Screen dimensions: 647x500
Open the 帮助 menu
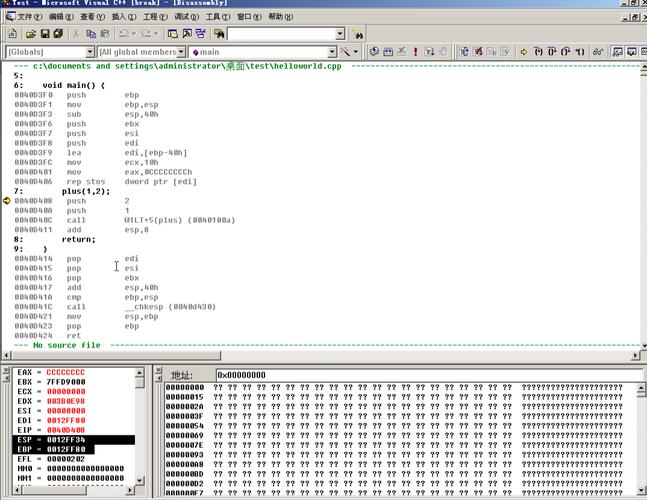281,17
